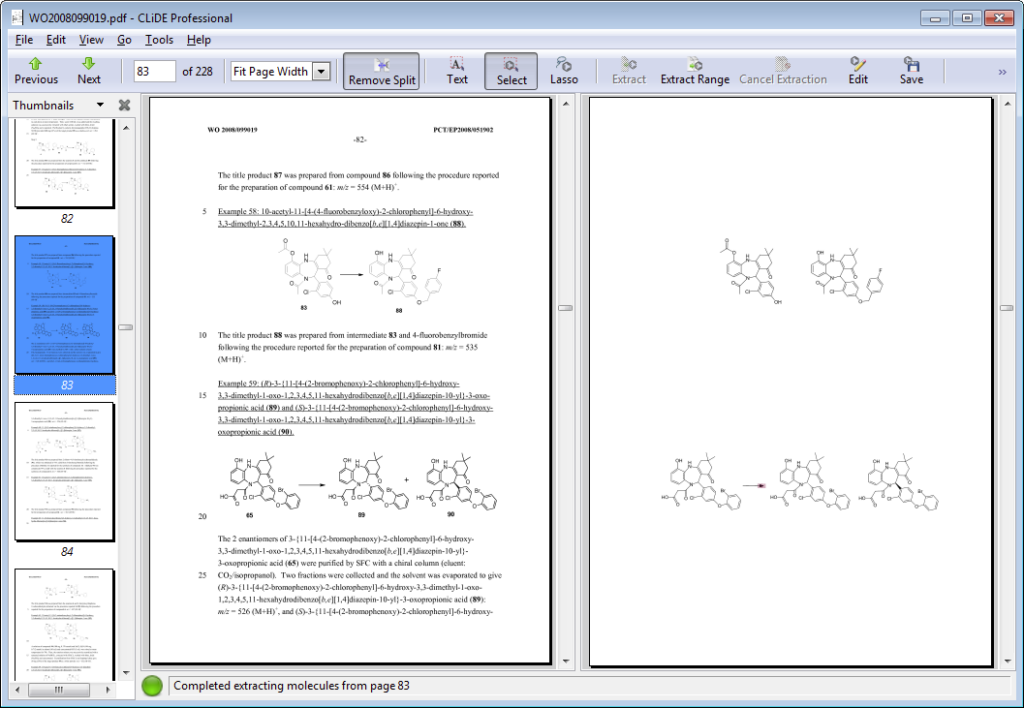Close the Thumbnails panel

[x=124, y=105]
